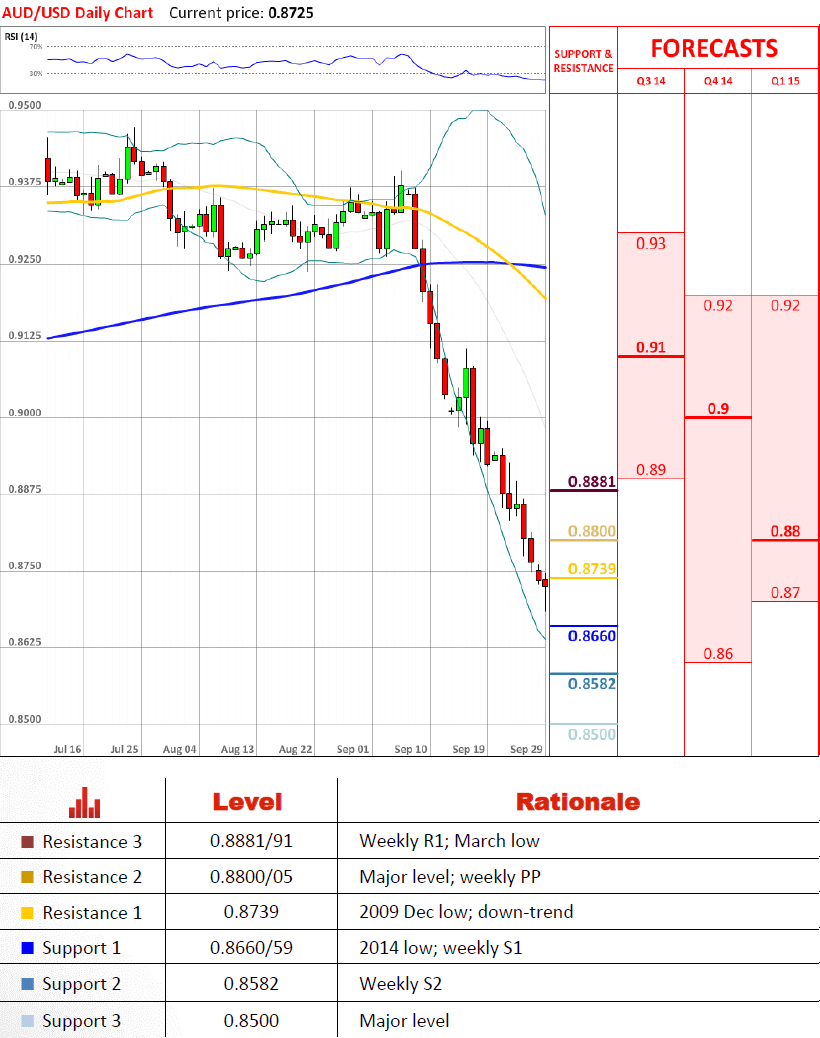Click the Resistance 3 maroon color swatch
This screenshot has height=1038, width=820.
tap(27, 842)
